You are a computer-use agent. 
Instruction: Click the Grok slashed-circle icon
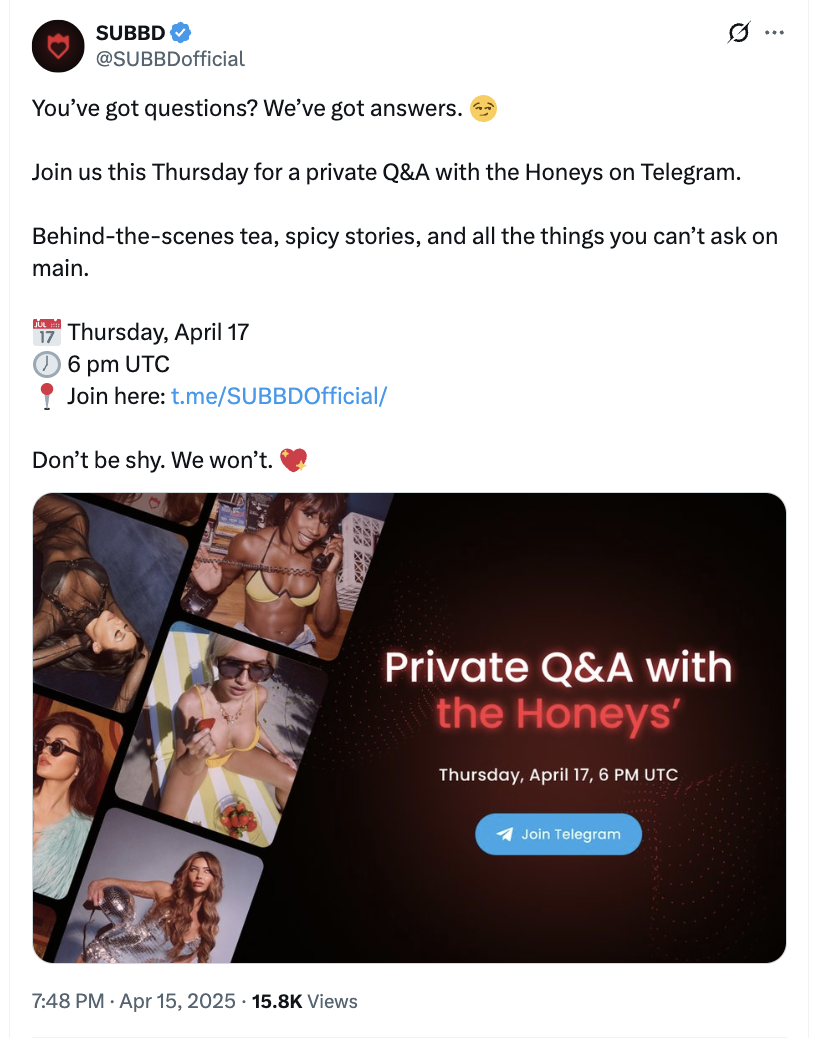point(738,33)
